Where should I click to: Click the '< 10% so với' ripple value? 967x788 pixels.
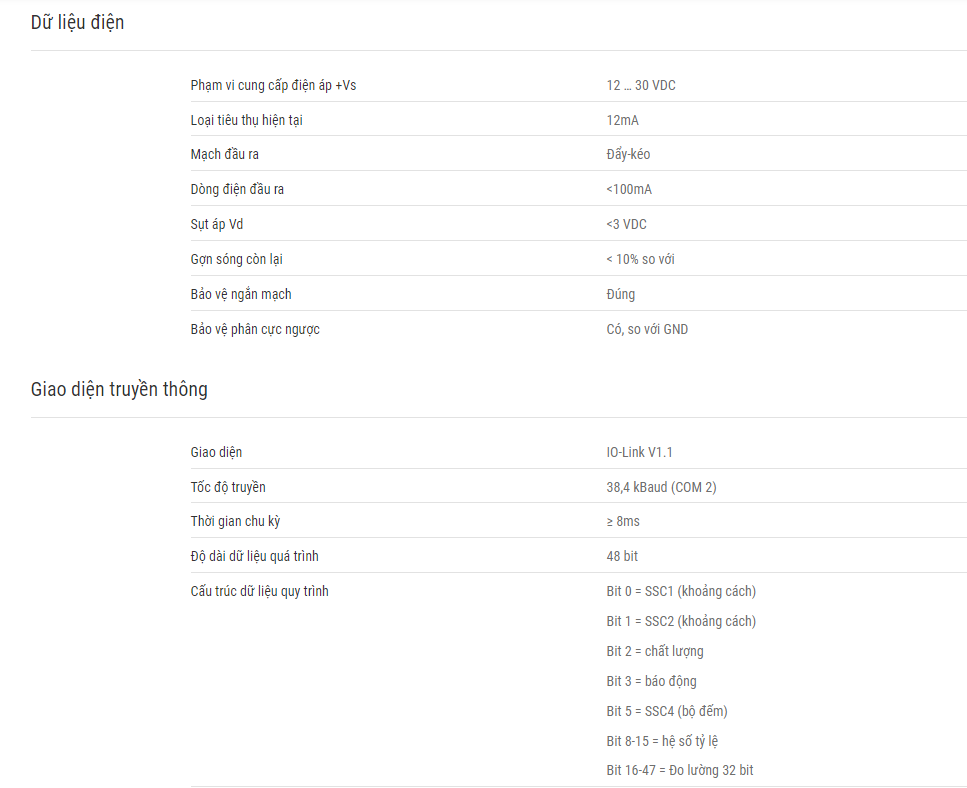pos(640,260)
